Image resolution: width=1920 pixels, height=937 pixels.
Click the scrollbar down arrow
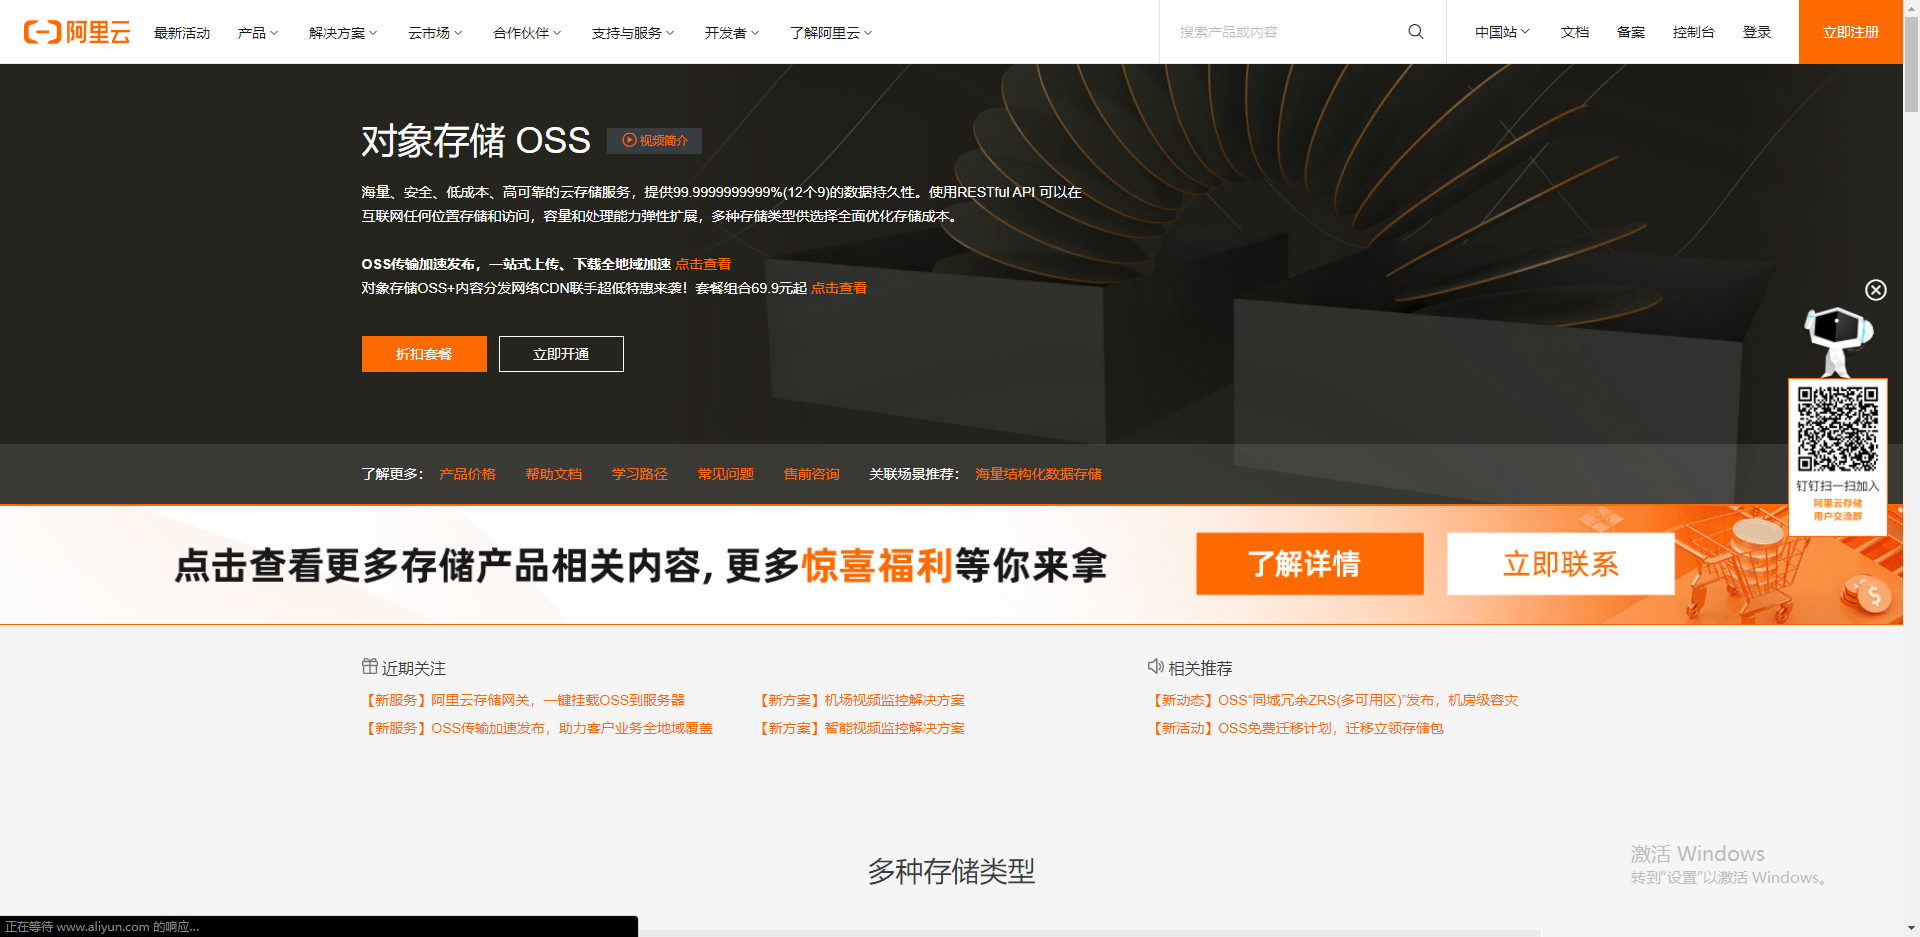coord(1911,929)
